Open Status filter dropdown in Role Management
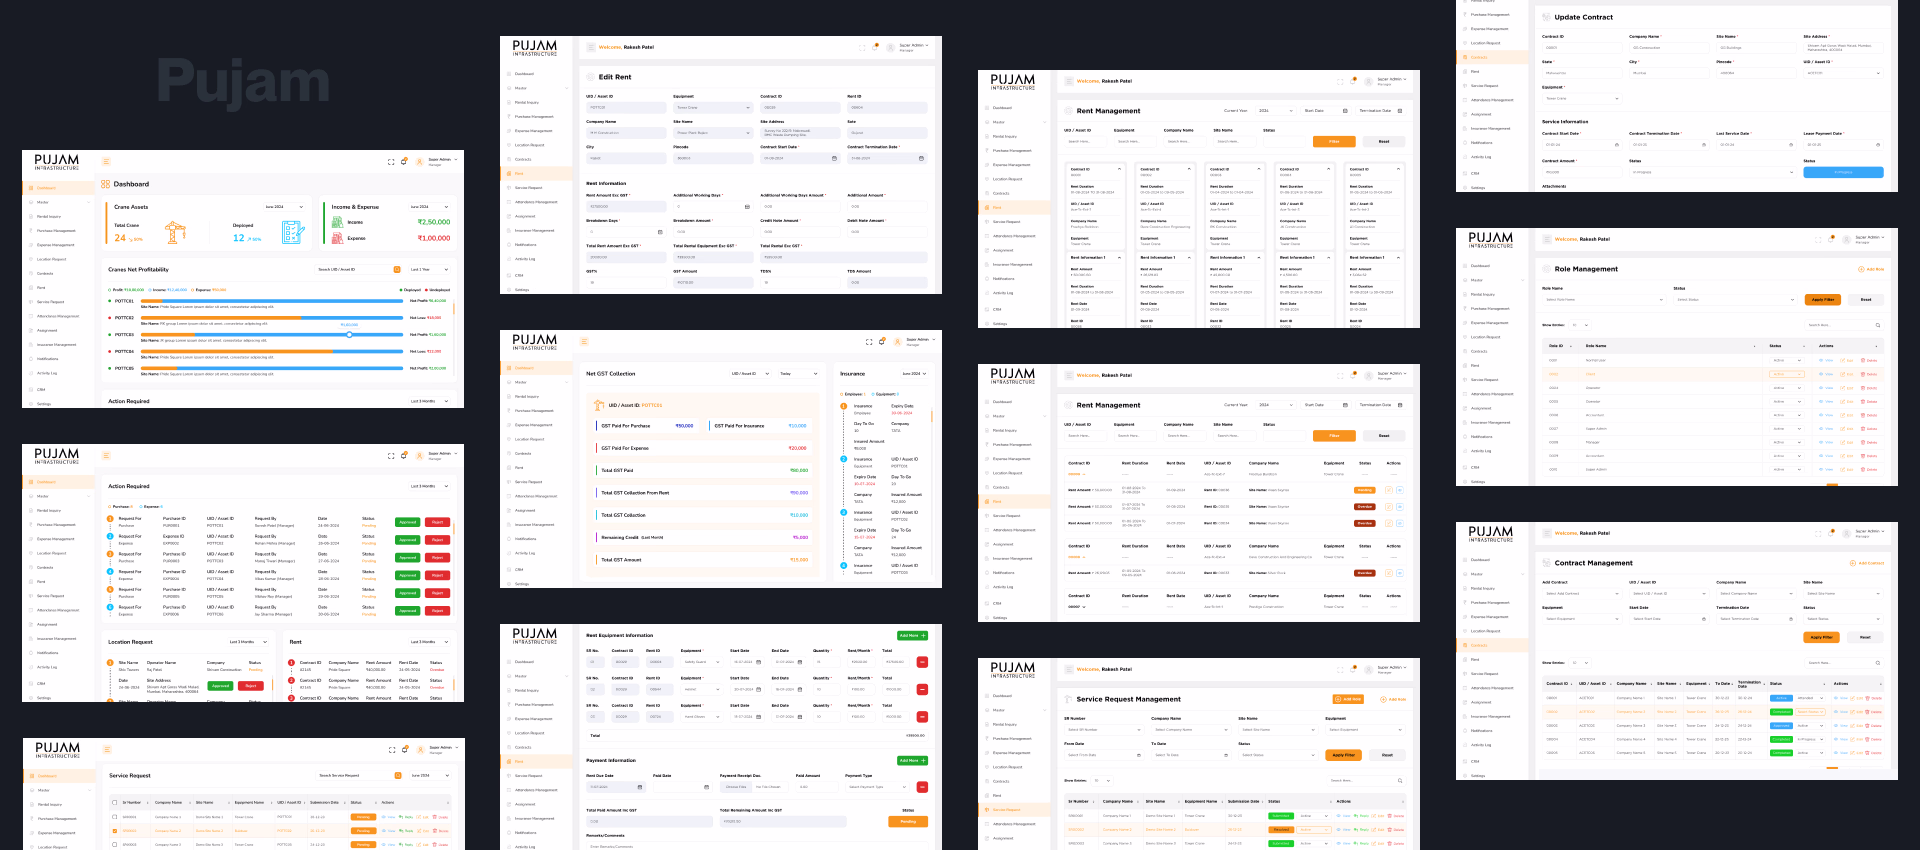 click(1735, 300)
